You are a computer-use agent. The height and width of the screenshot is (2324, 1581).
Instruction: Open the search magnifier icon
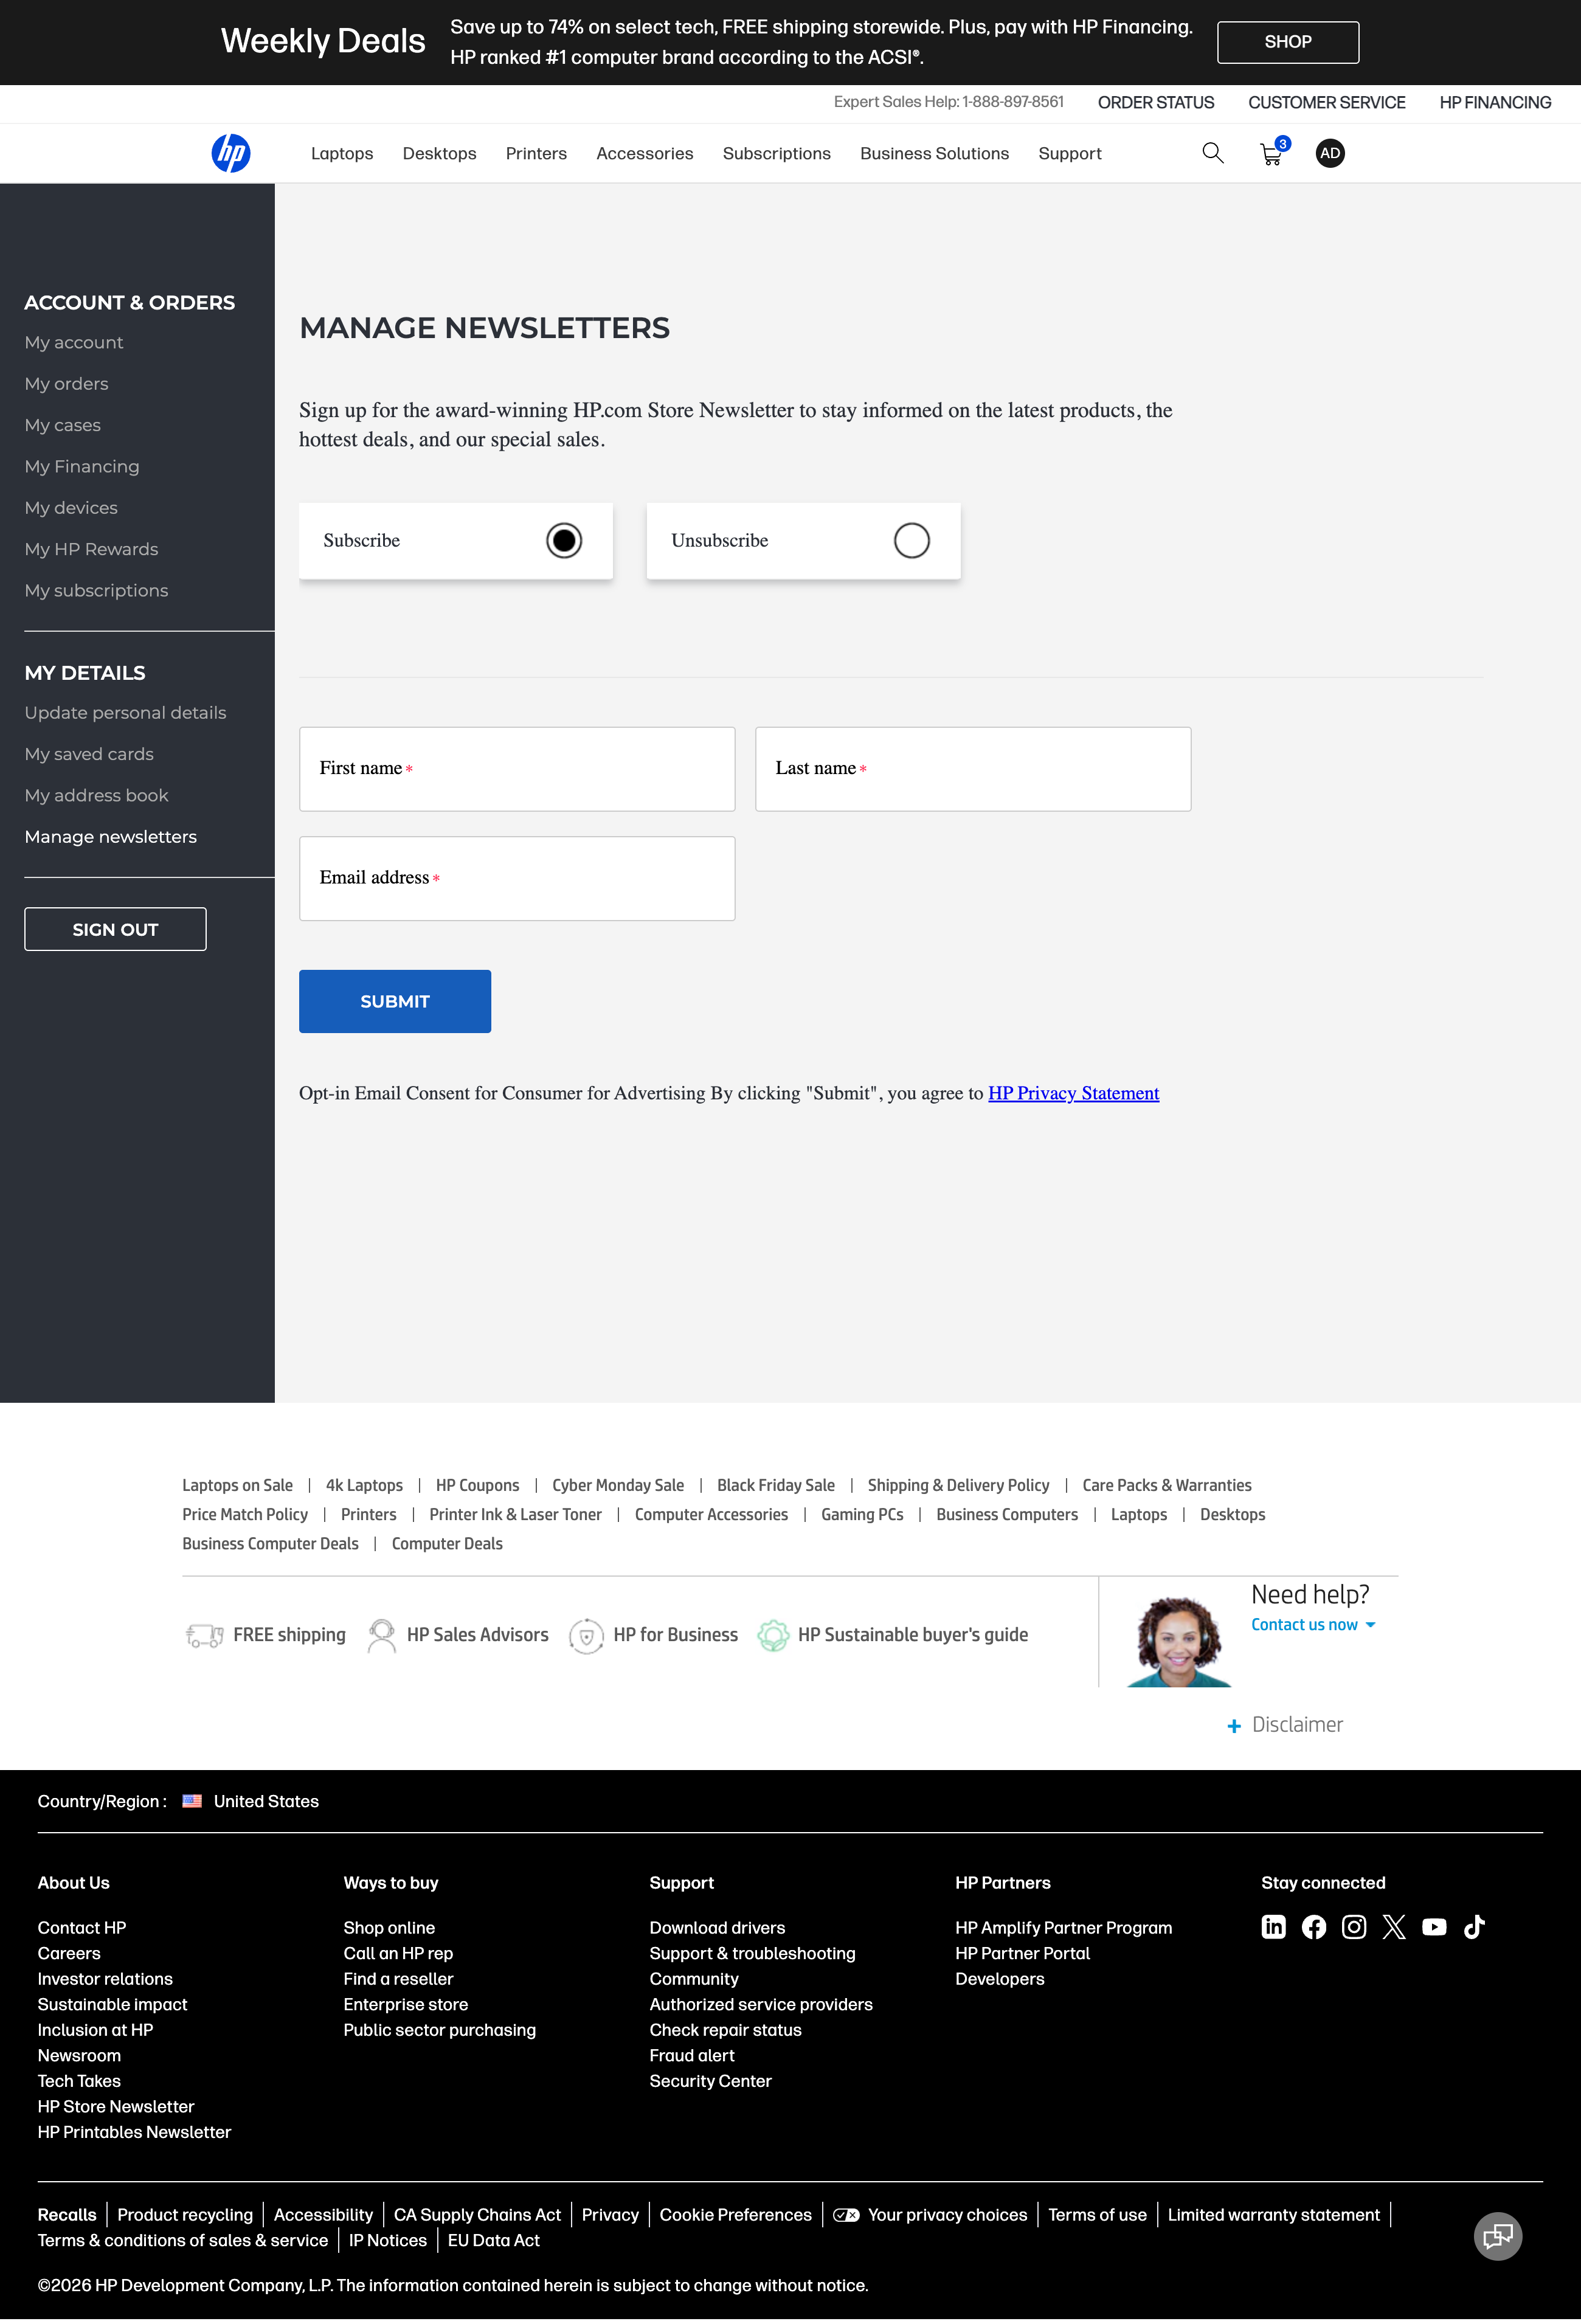click(x=1212, y=153)
